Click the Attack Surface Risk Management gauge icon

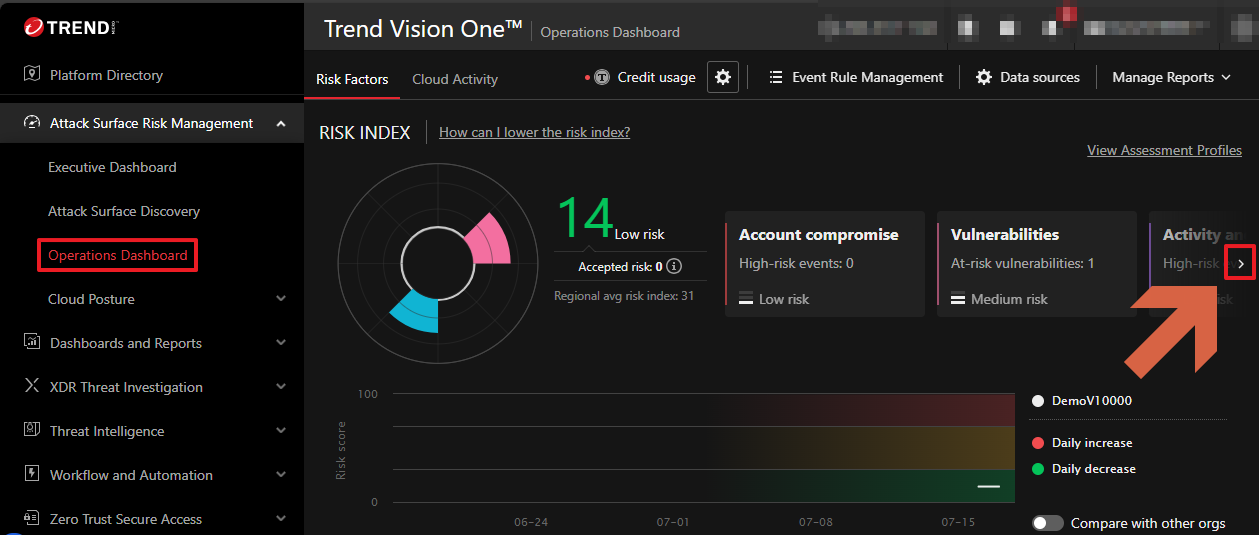[31, 123]
